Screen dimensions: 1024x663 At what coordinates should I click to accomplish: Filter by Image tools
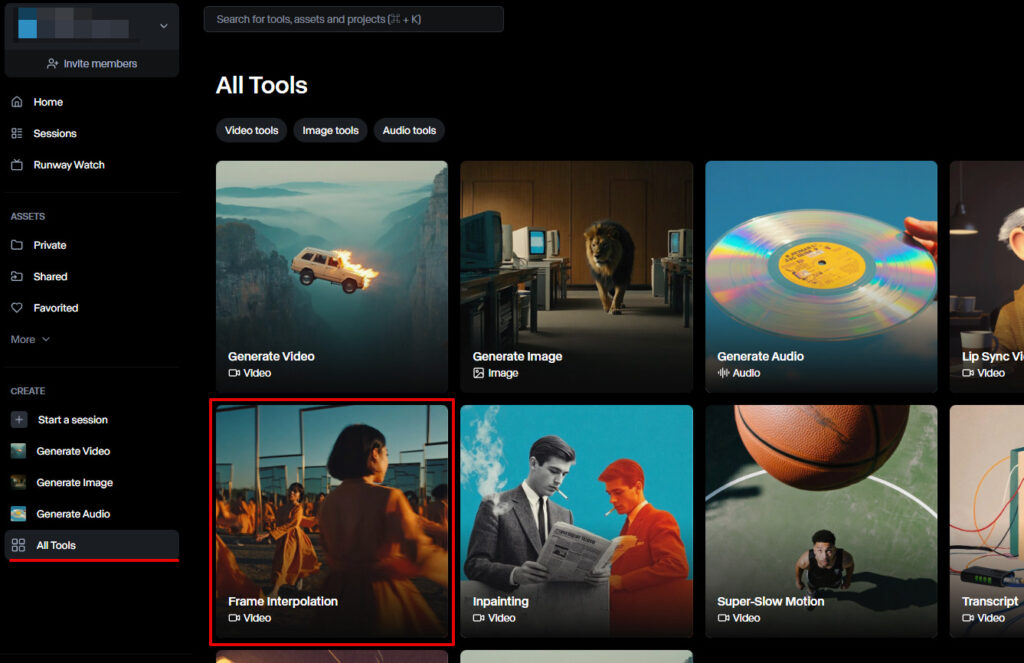coord(330,130)
